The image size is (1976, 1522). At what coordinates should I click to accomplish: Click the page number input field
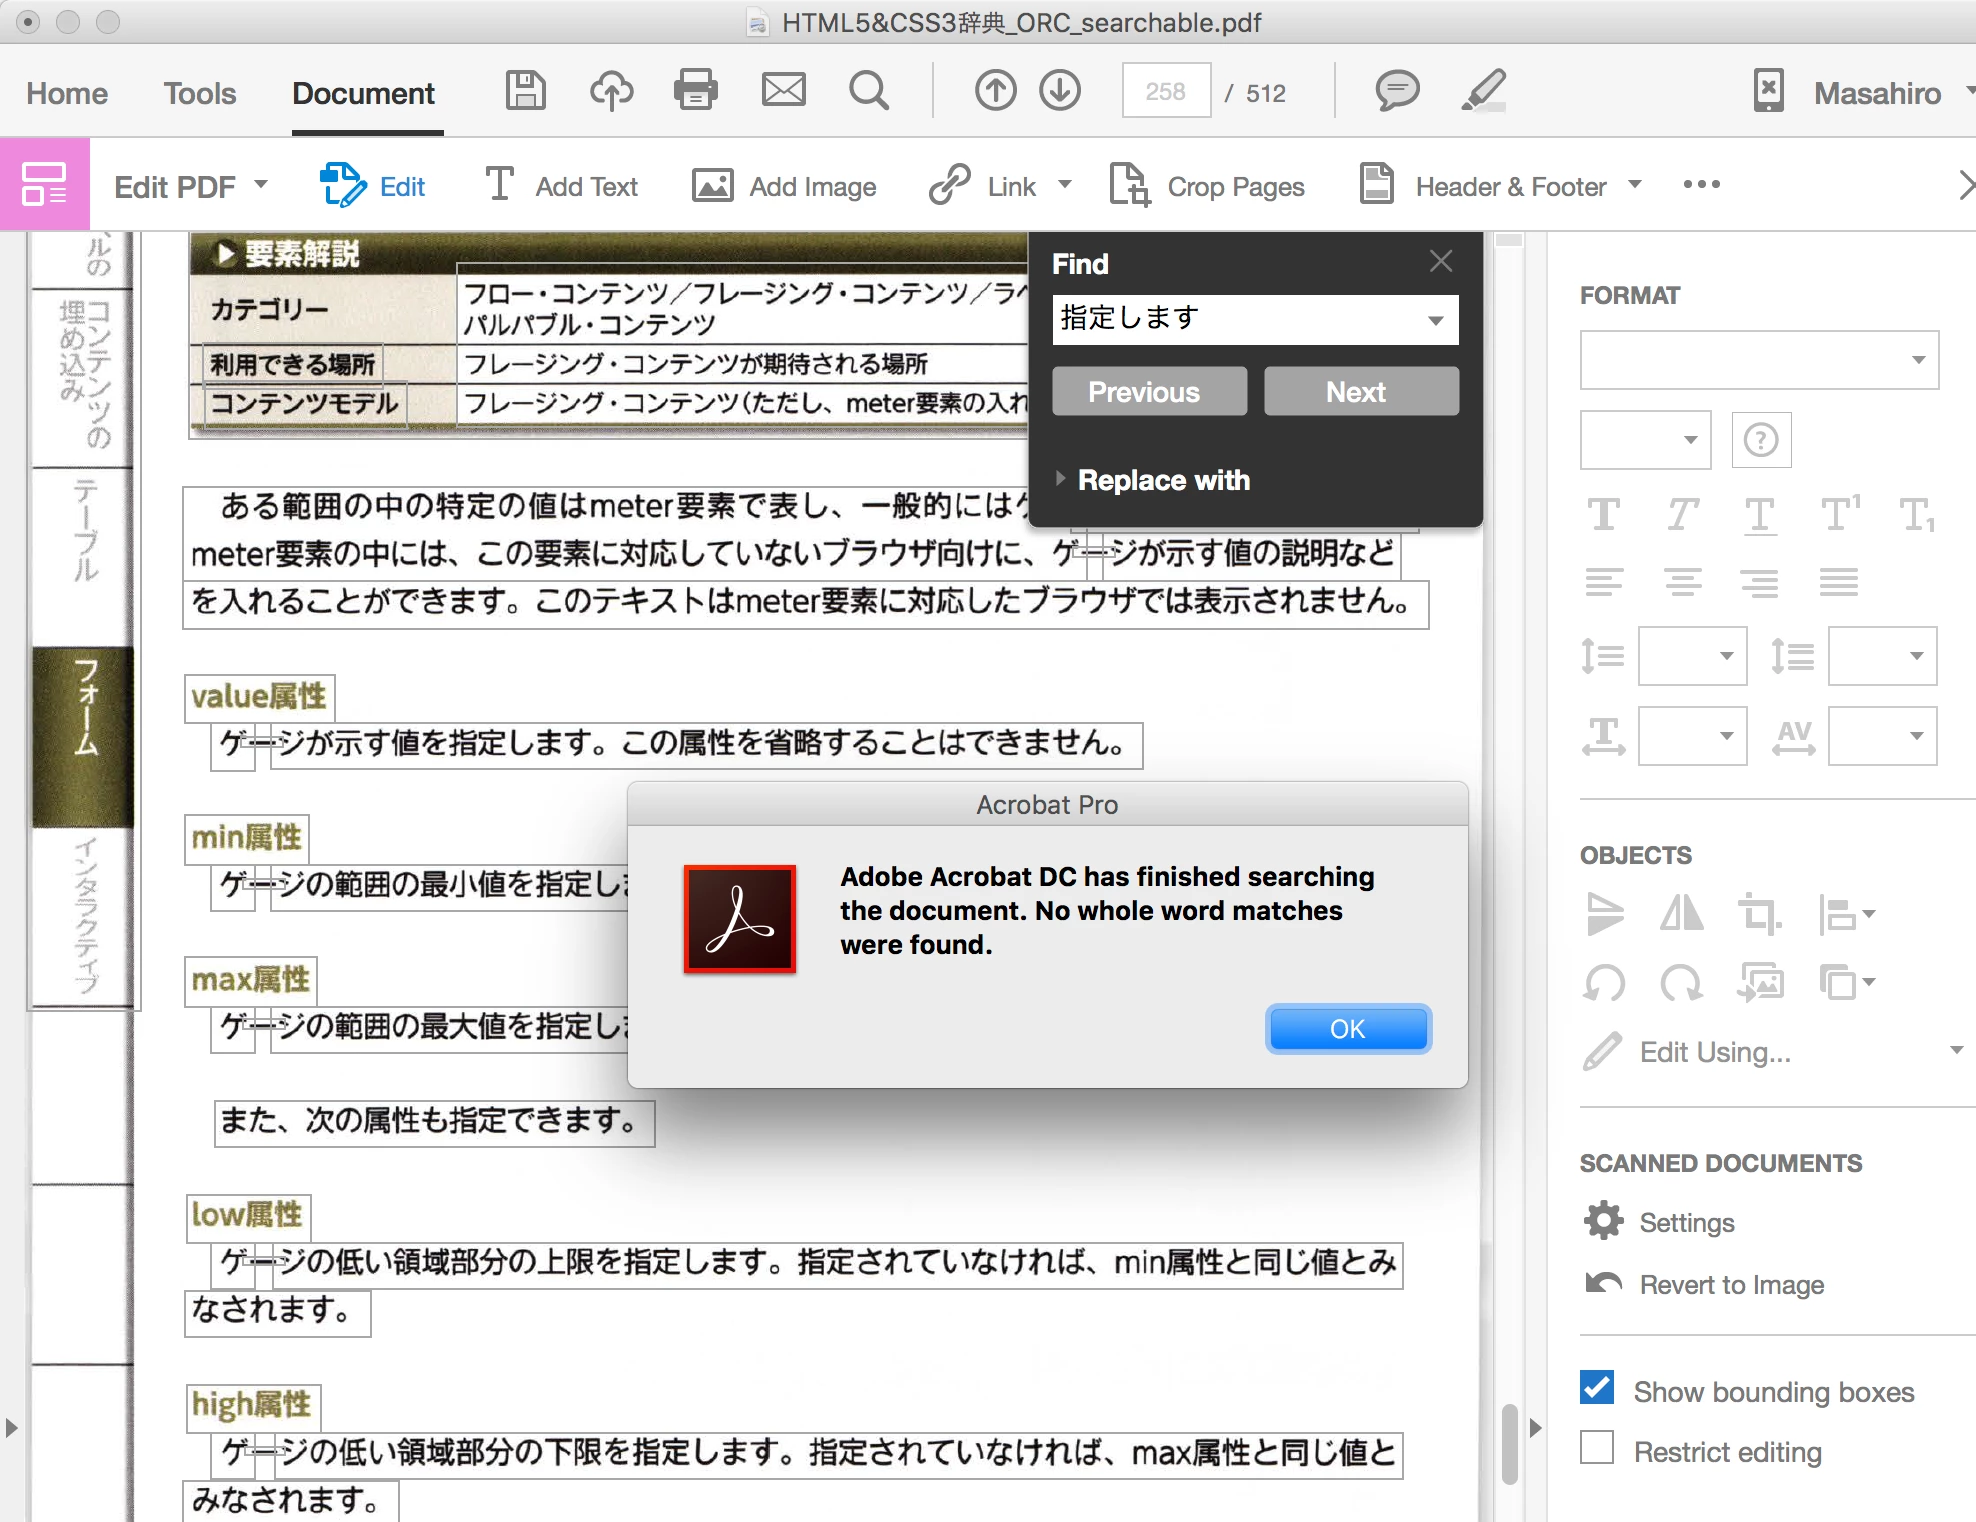tap(1165, 92)
